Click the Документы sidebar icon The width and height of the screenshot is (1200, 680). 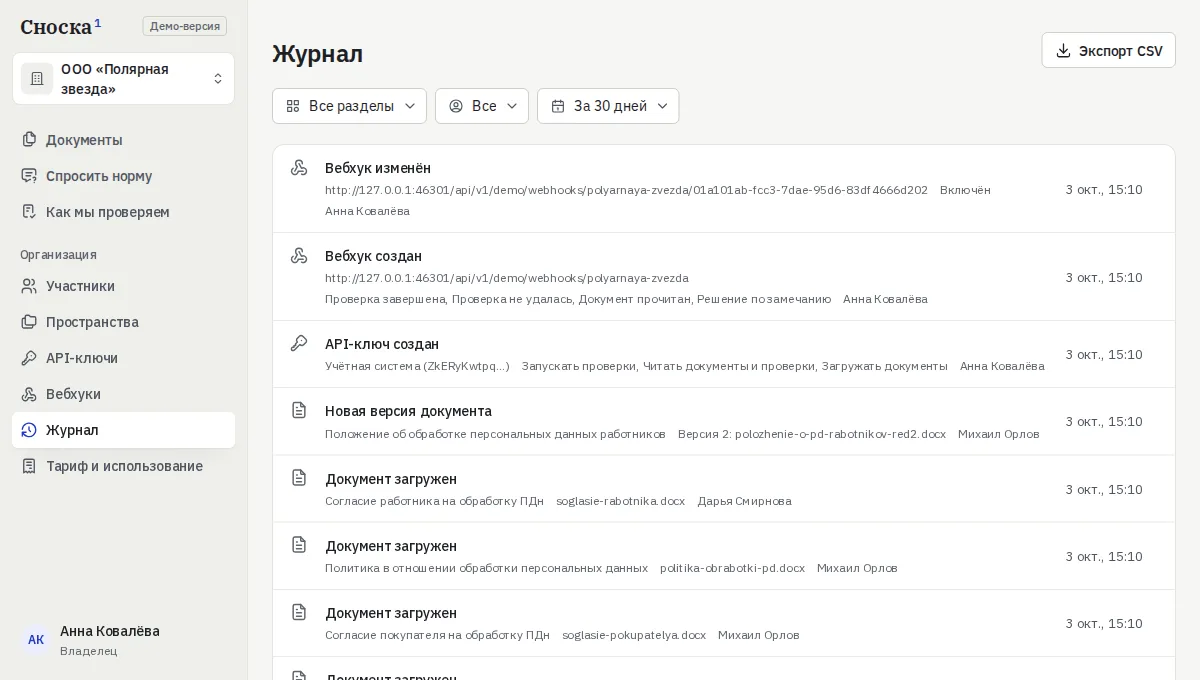[29, 140]
